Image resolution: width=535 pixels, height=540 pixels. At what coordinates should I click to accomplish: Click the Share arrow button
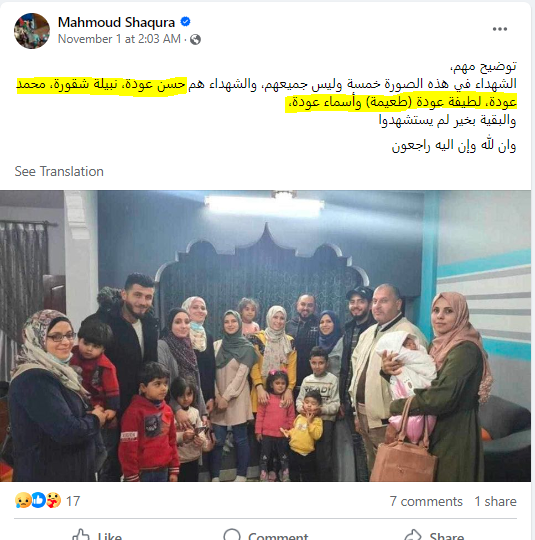[x=434, y=535]
